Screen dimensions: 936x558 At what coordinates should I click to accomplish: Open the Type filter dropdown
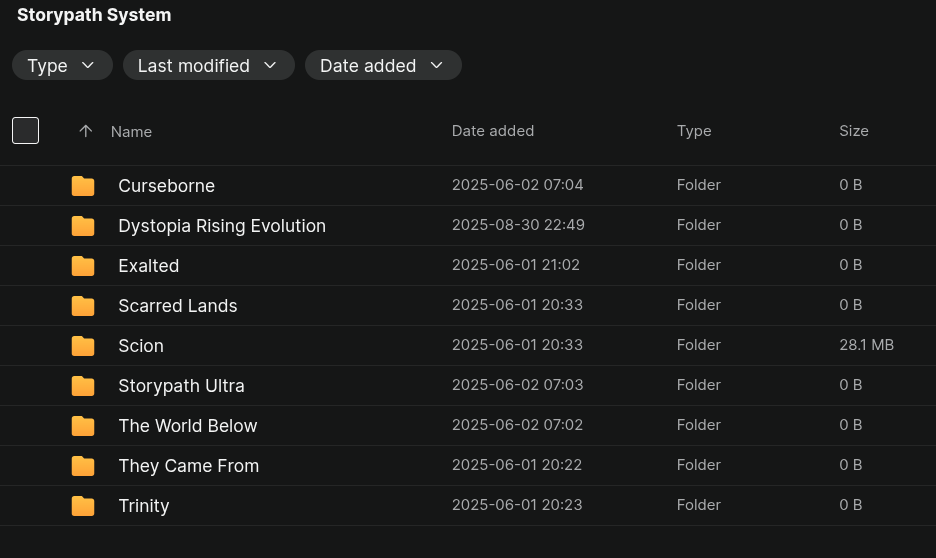coord(62,65)
